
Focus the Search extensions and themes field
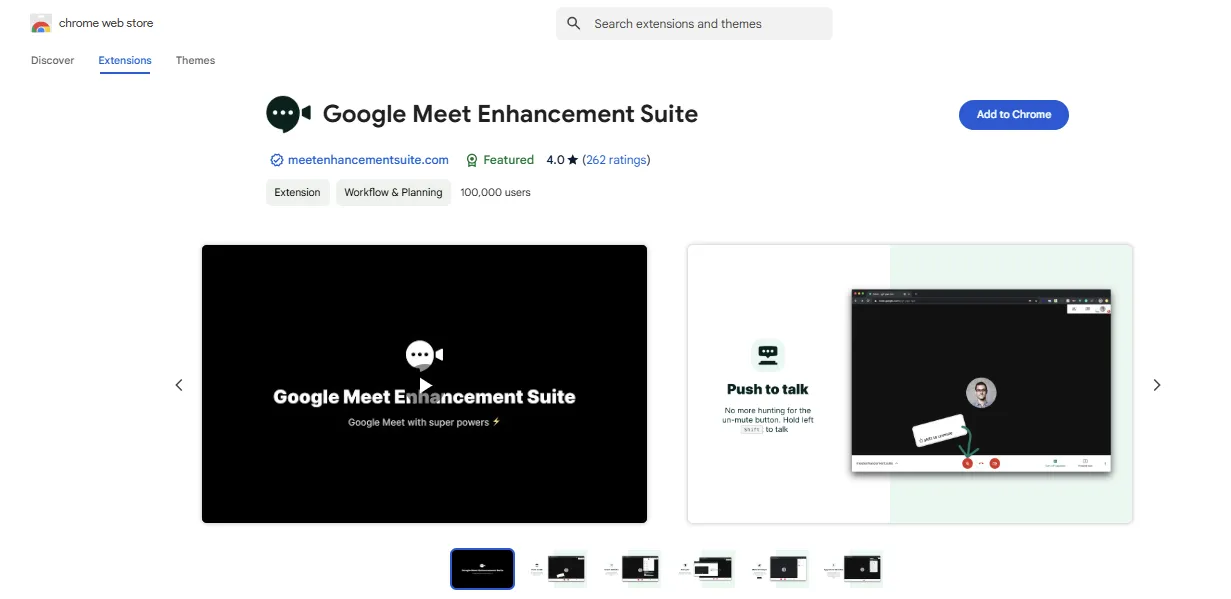pyautogui.click(x=694, y=23)
